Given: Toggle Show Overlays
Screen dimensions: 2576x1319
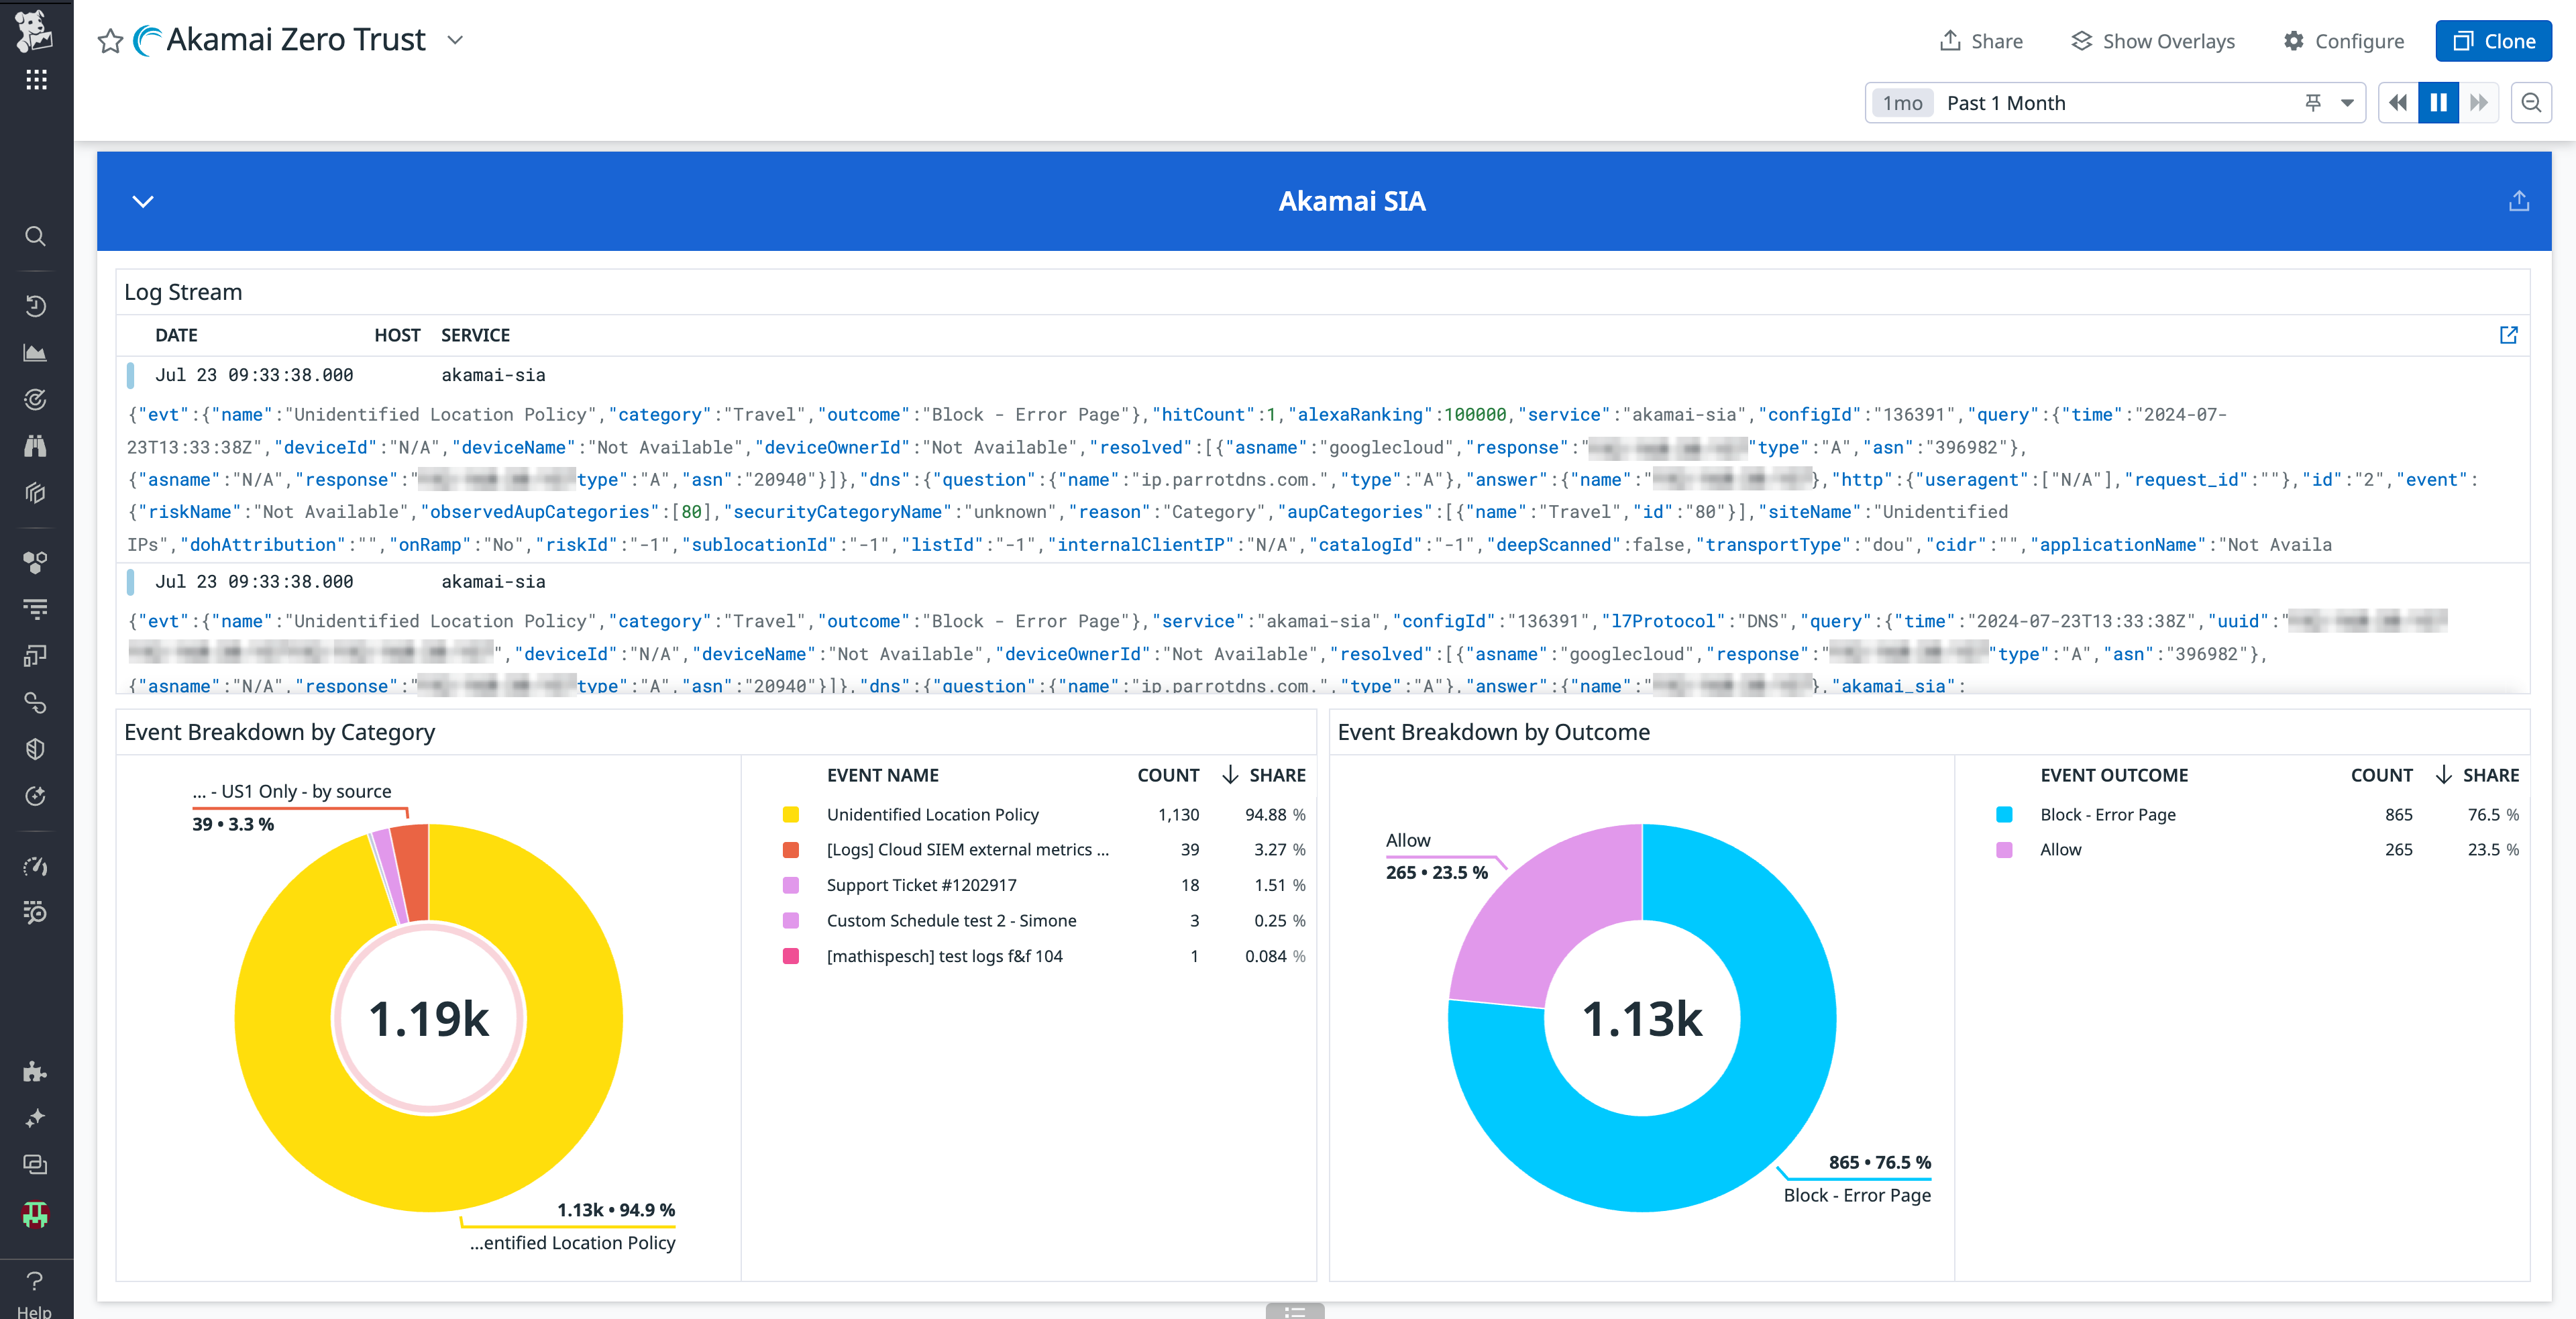Looking at the screenshot, I should pyautogui.click(x=2152, y=41).
